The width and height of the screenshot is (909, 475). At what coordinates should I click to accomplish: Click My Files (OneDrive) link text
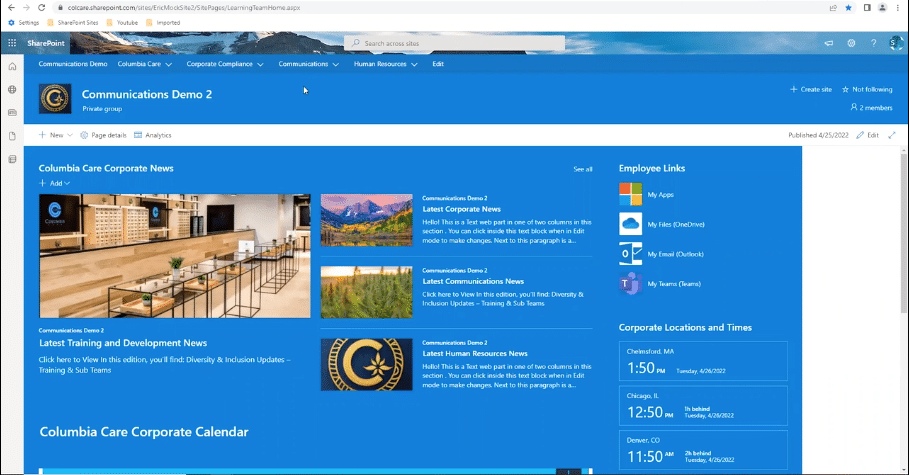point(676,224)
